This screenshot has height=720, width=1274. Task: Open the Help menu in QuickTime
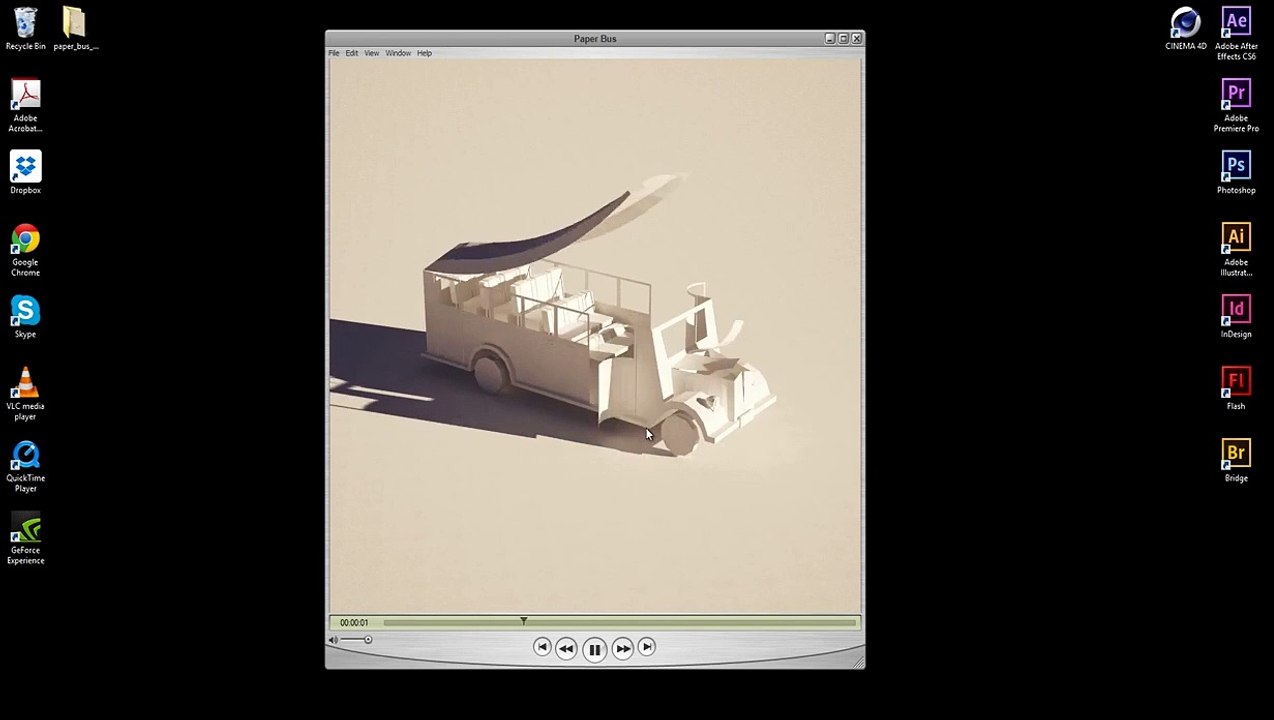click(424, 53)
